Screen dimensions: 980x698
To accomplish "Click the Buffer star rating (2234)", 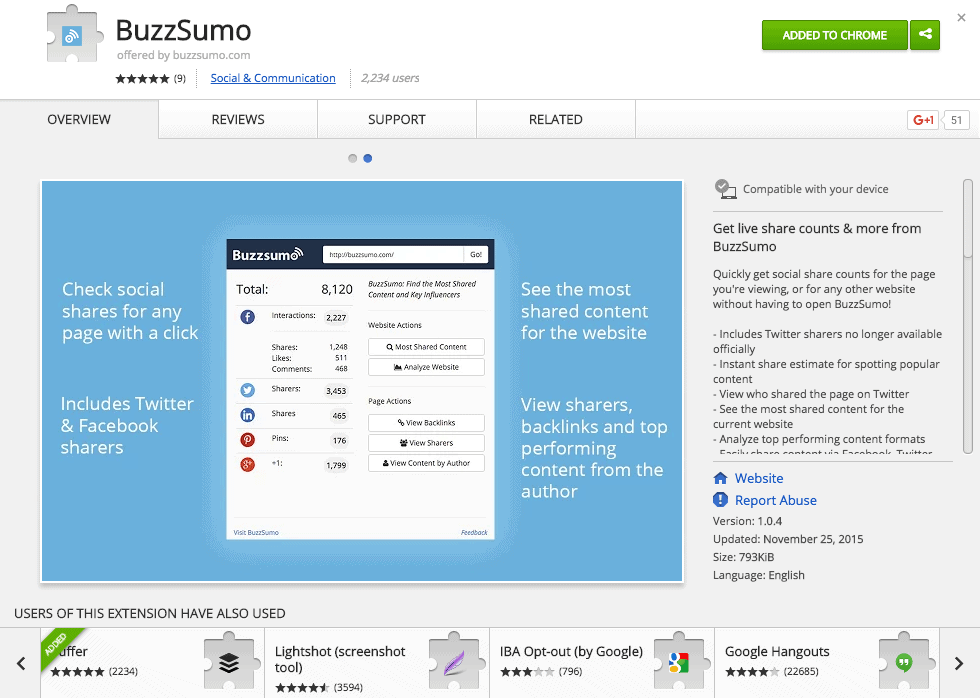I will click(x=78, y=672).
